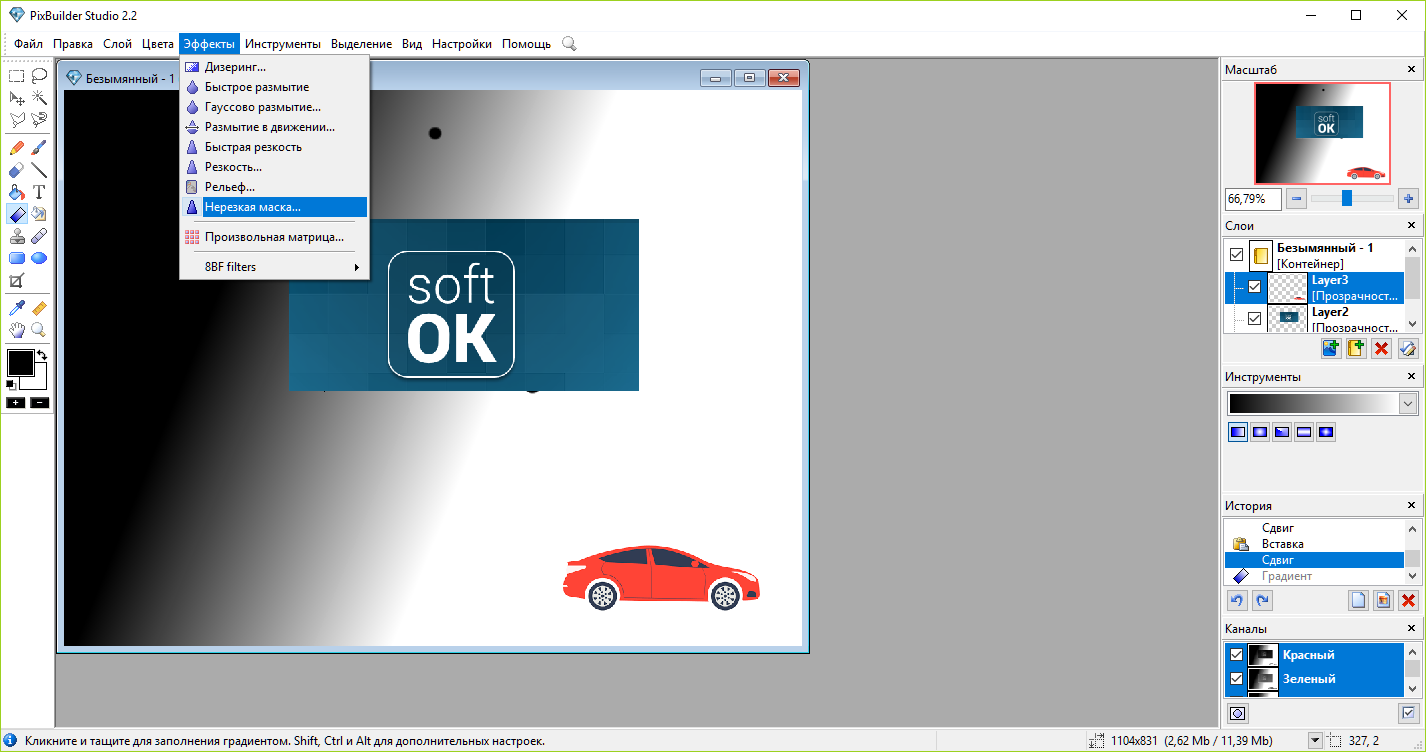Pick the Eraser tool
Screen dimensions: 1426x752
point(17,170)
